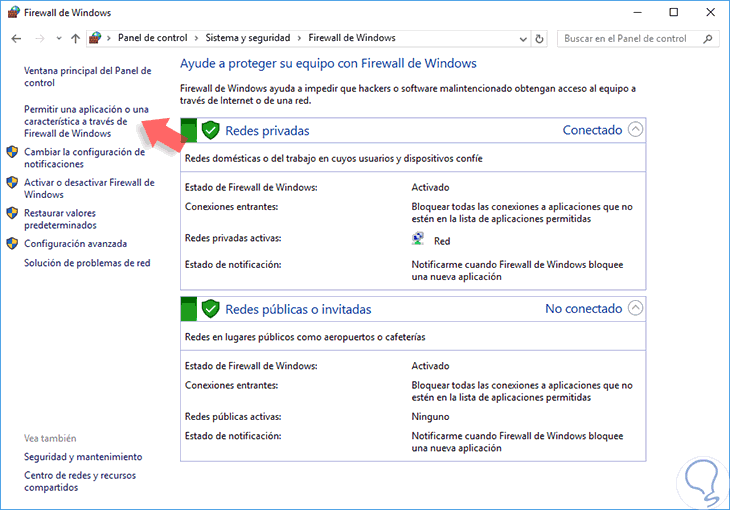Go up one level with up arrow
730x510 pixels.
[x=75, y=39]
